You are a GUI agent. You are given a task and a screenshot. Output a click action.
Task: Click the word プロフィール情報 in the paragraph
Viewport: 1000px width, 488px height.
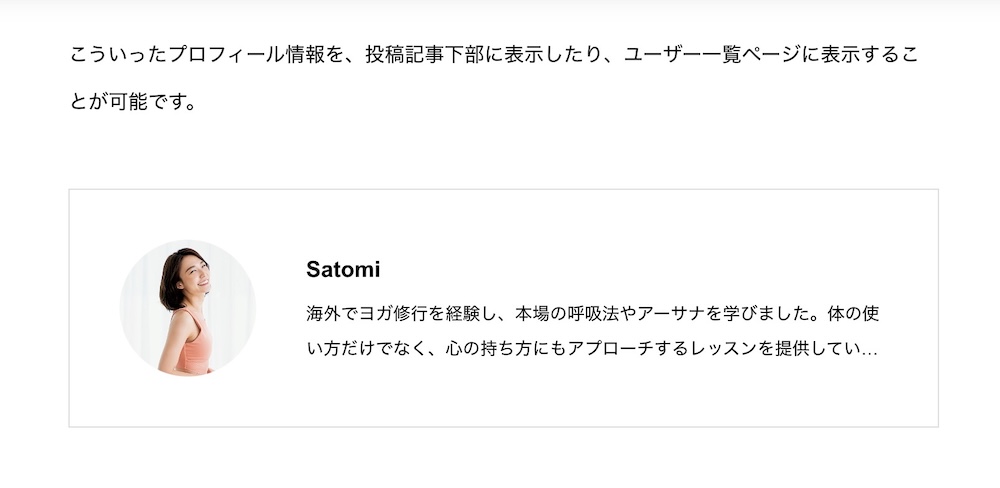point(247,55)
